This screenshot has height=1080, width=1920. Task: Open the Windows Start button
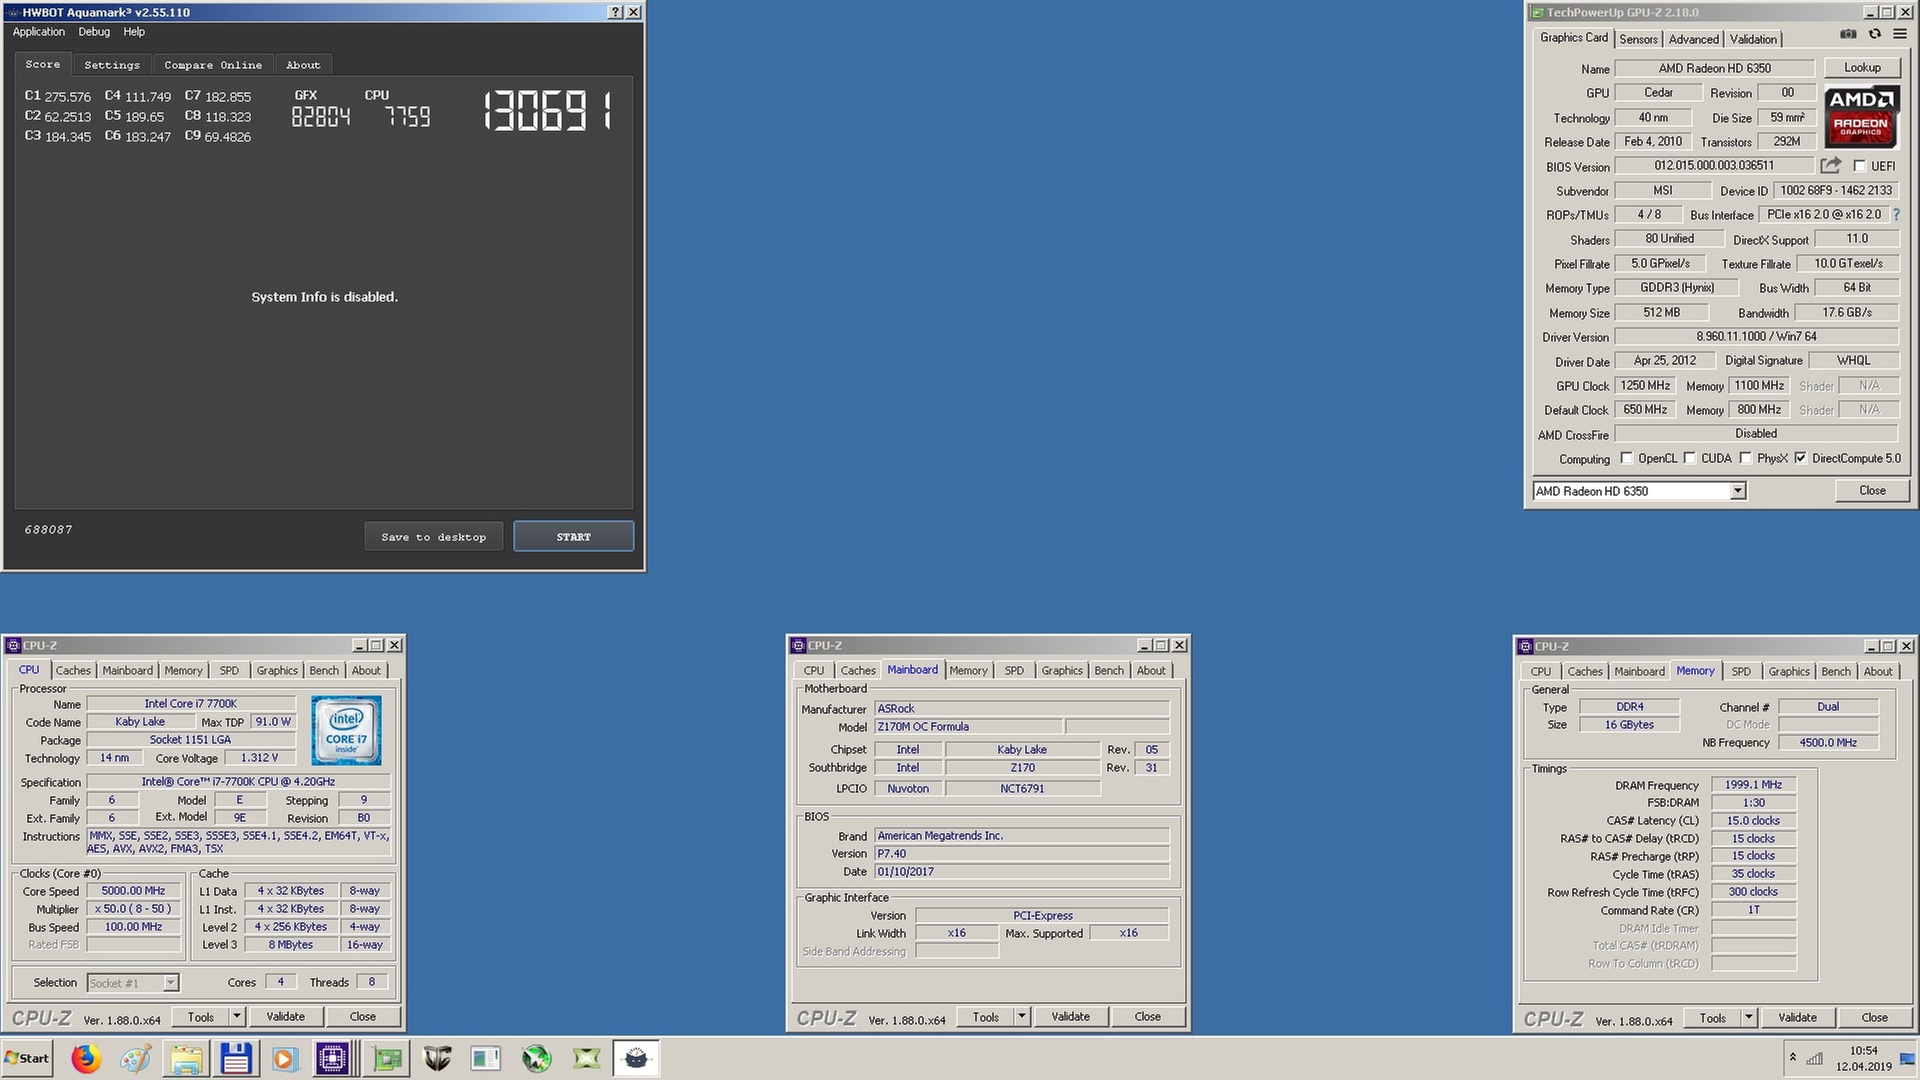[x=27, y=1058]
